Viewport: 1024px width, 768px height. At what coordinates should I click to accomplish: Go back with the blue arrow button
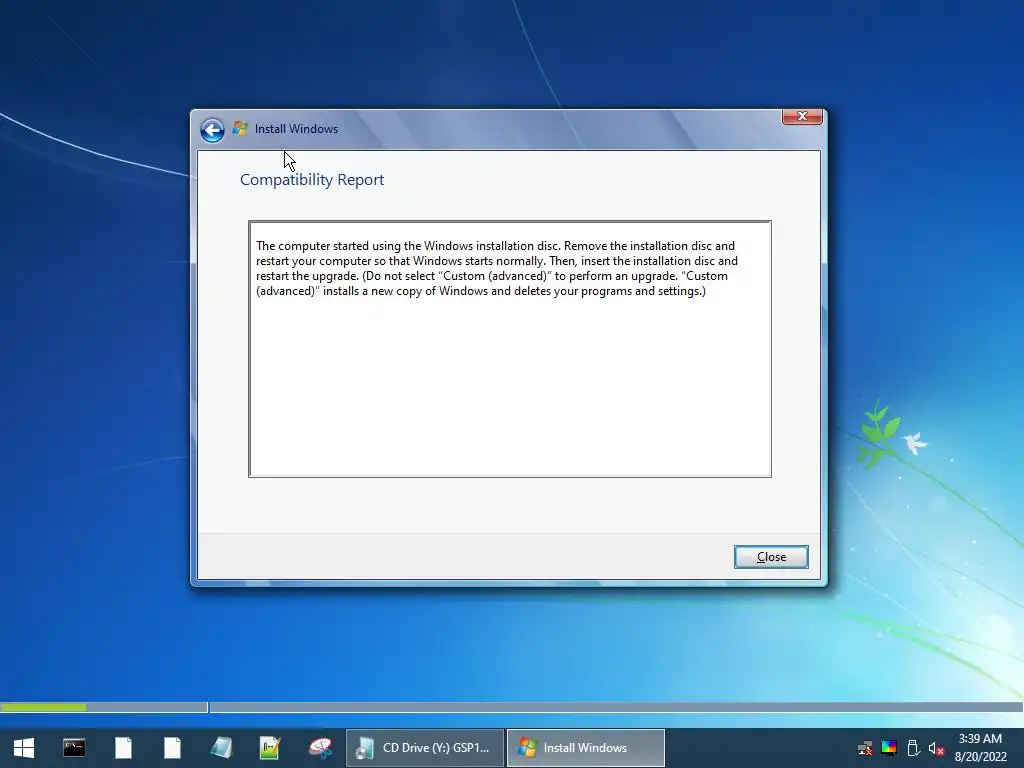pos(212,130)
